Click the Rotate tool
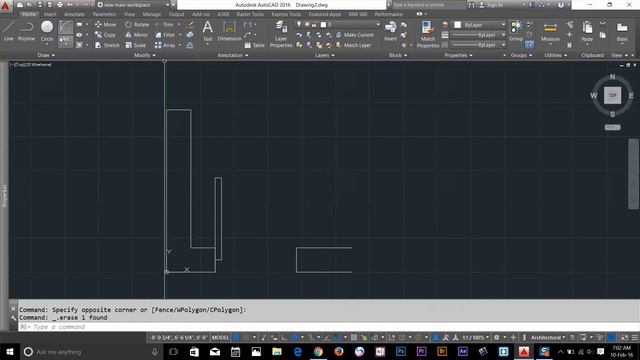This screenshot has height=360, width=640. [x=137, y=24]
